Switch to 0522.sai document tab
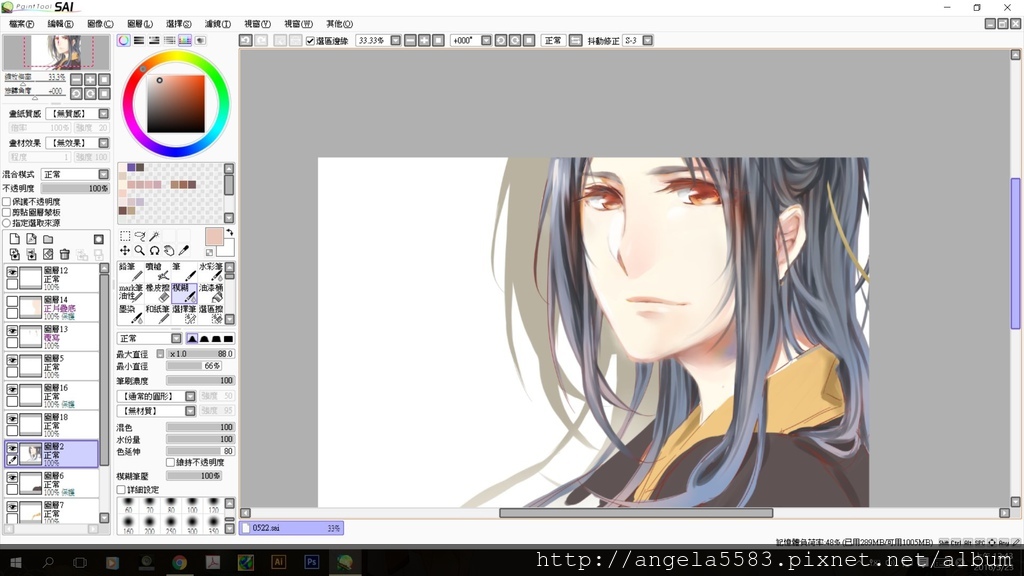The width and height of the screenshot is (1024, 576). click(291, 528)
